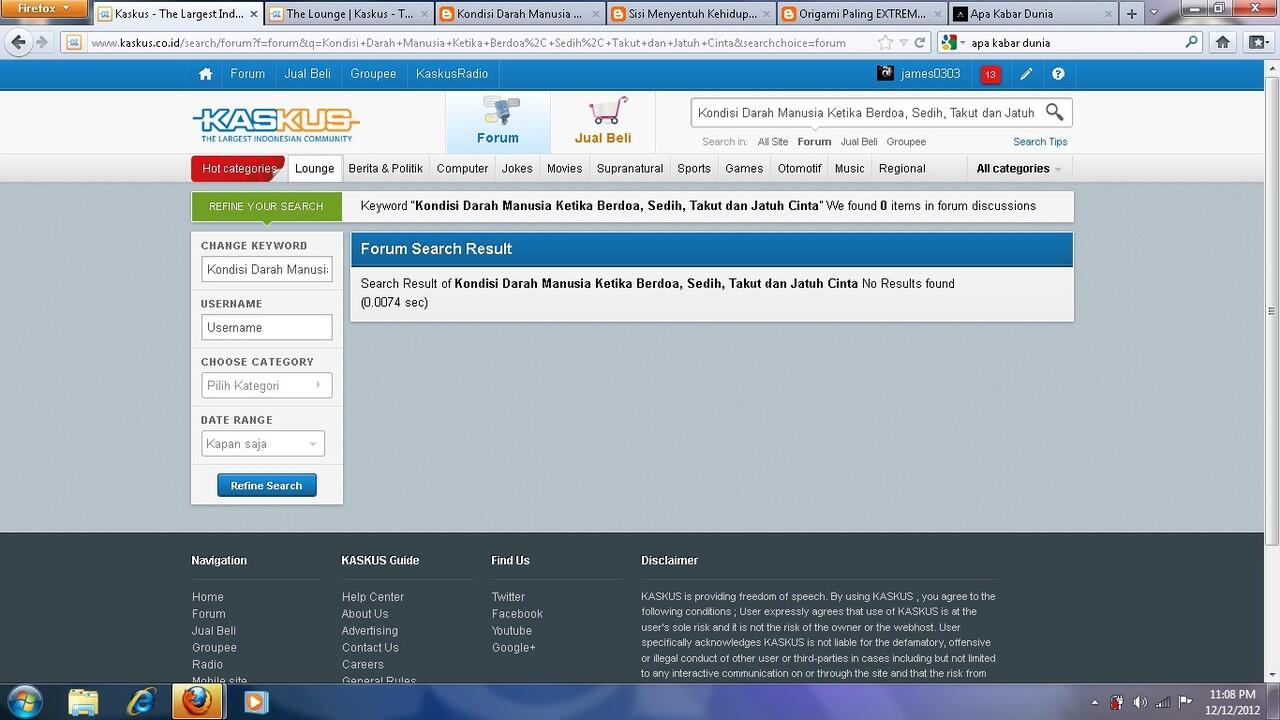The height and width of the screenshot is (720, 1280).
Task: Open the Otomotif category
Action: click(x=799, y=169)
